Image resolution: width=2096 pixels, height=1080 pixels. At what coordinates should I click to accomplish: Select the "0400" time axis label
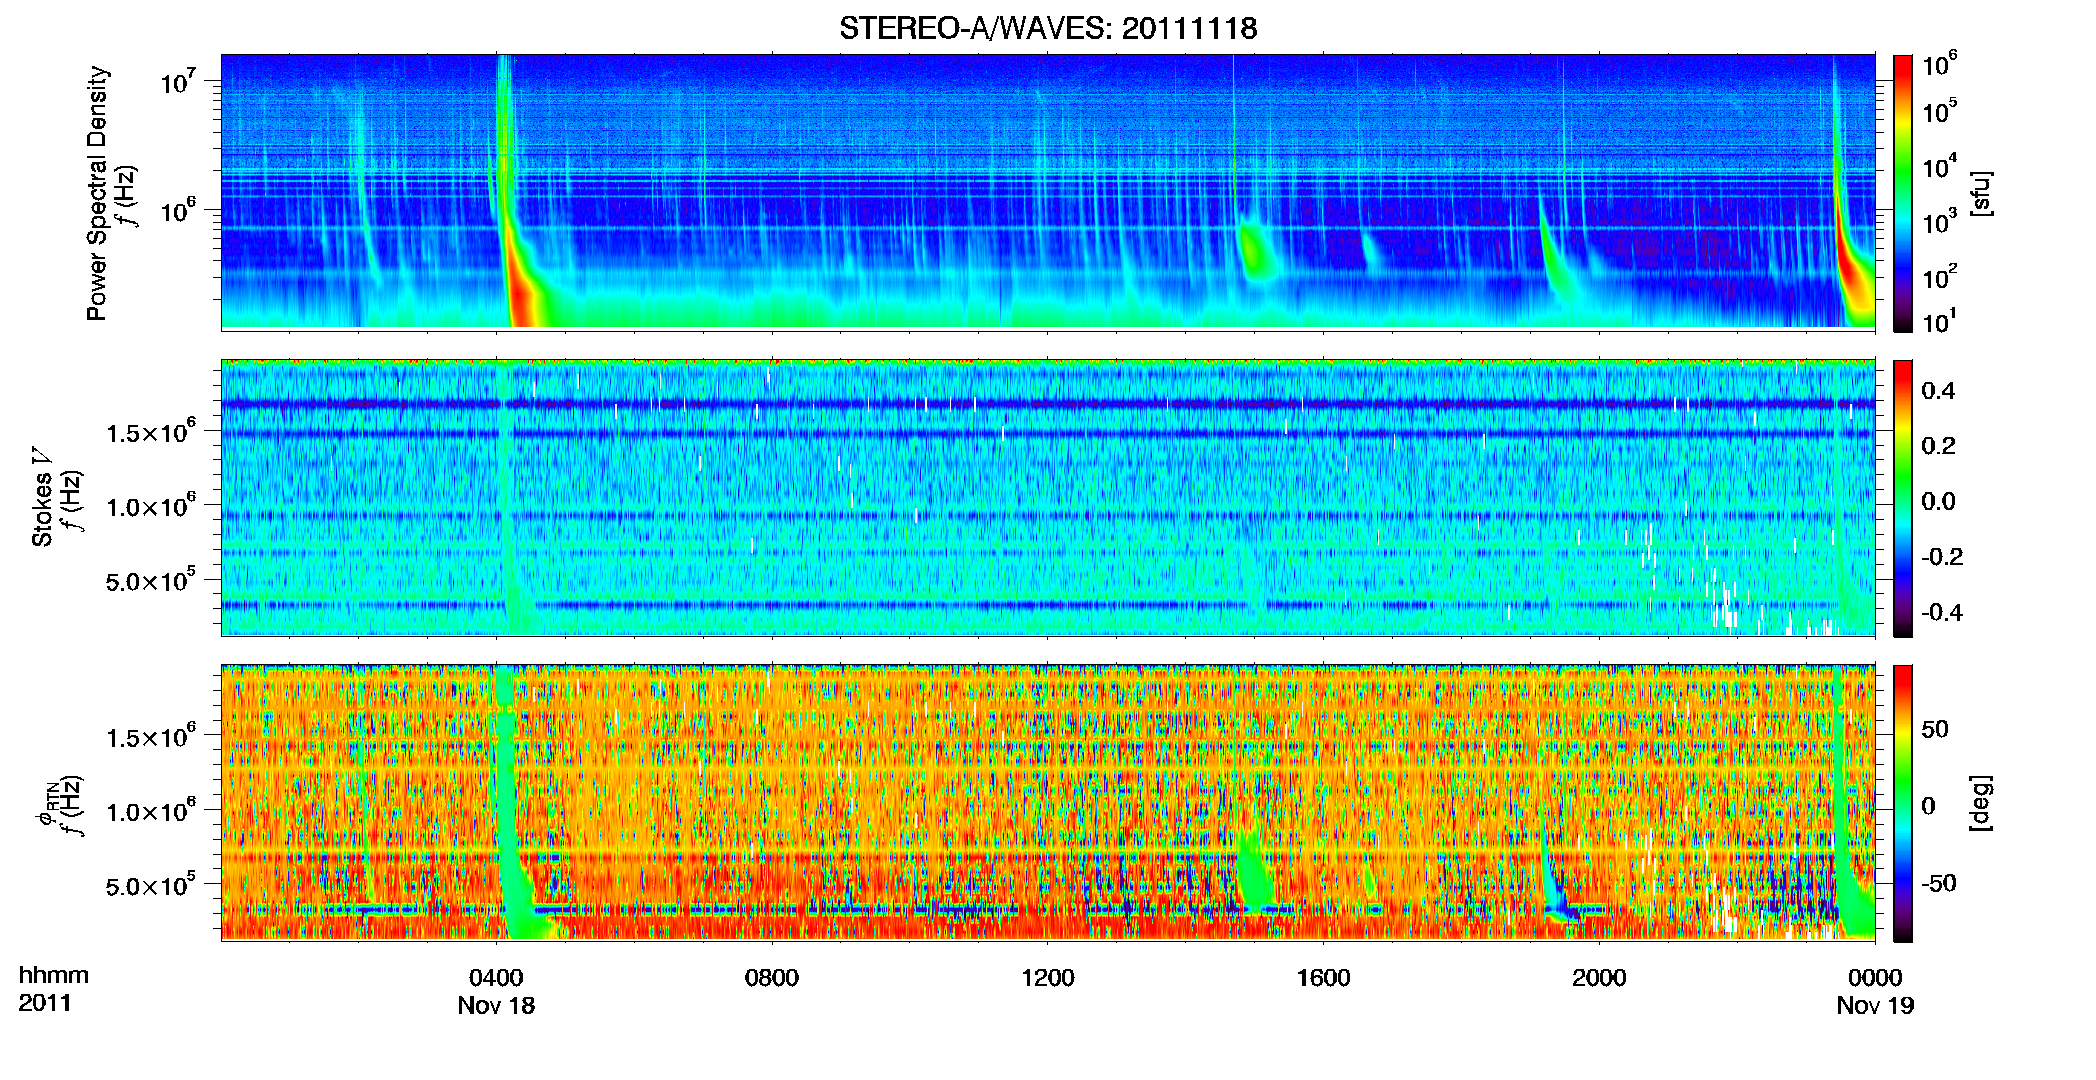[x=496, y=978]
